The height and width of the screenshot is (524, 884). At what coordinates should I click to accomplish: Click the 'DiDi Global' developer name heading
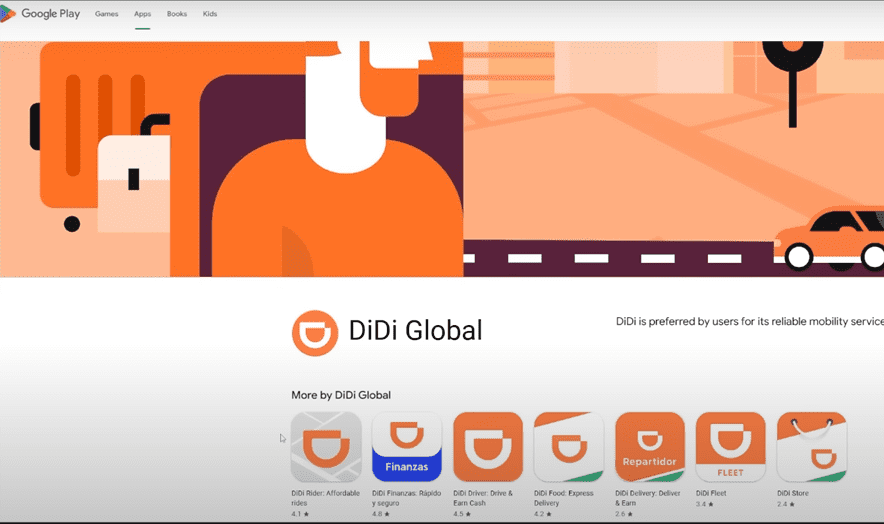(x=415, y=331)
